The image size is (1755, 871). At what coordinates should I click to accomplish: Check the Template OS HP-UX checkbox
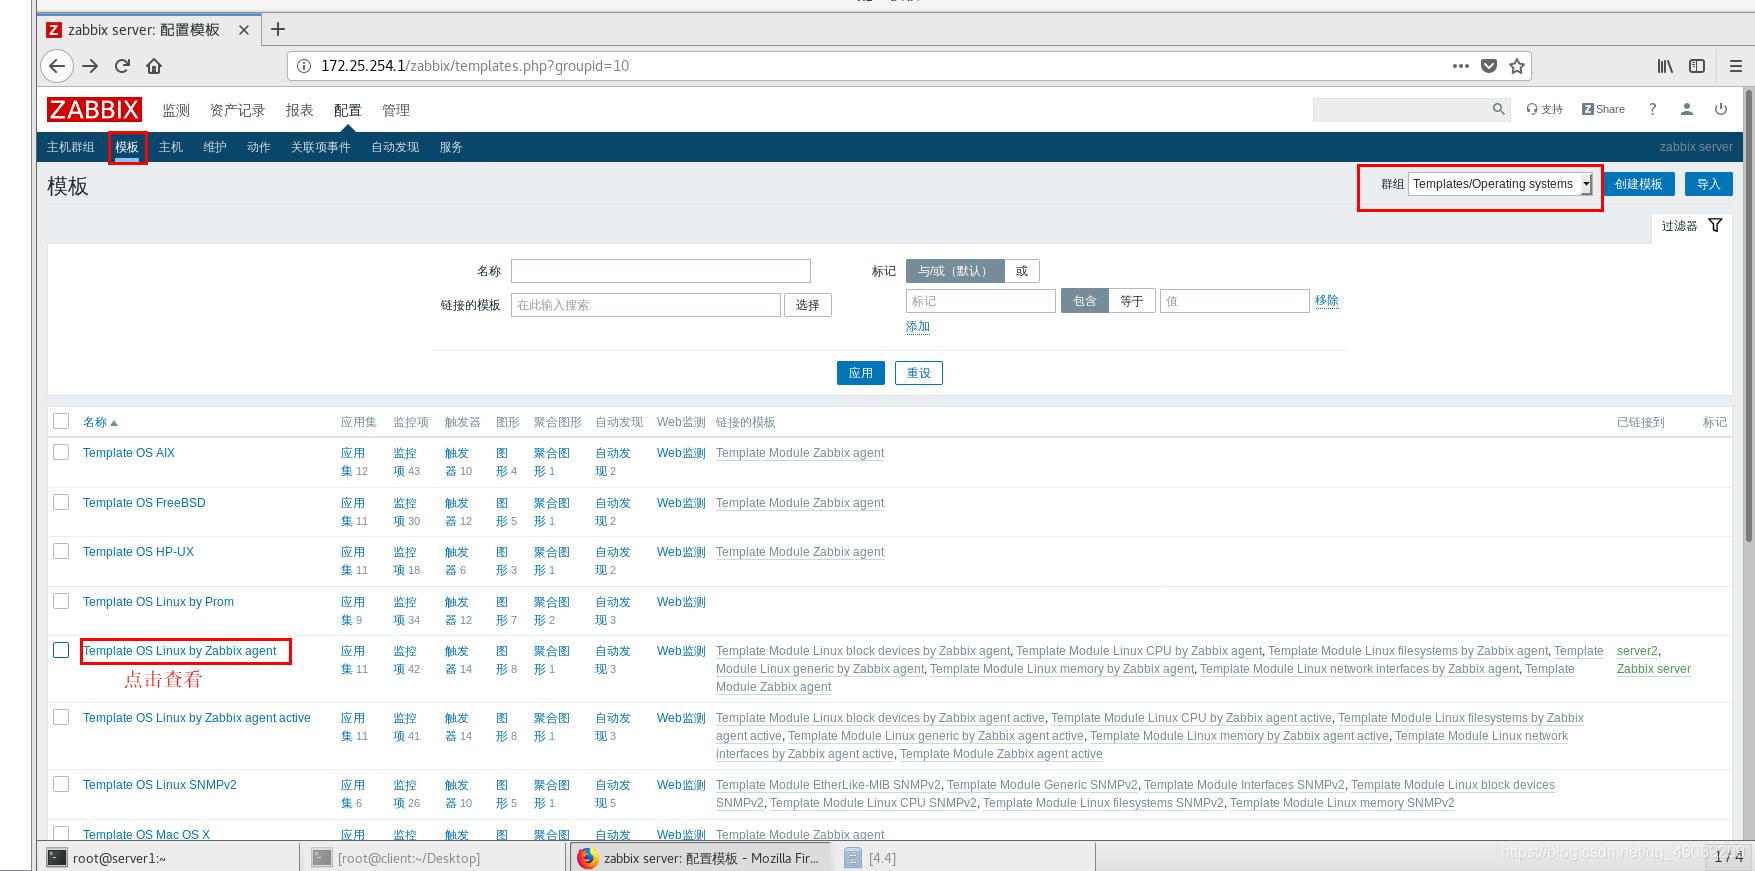[x=61, y=551]
